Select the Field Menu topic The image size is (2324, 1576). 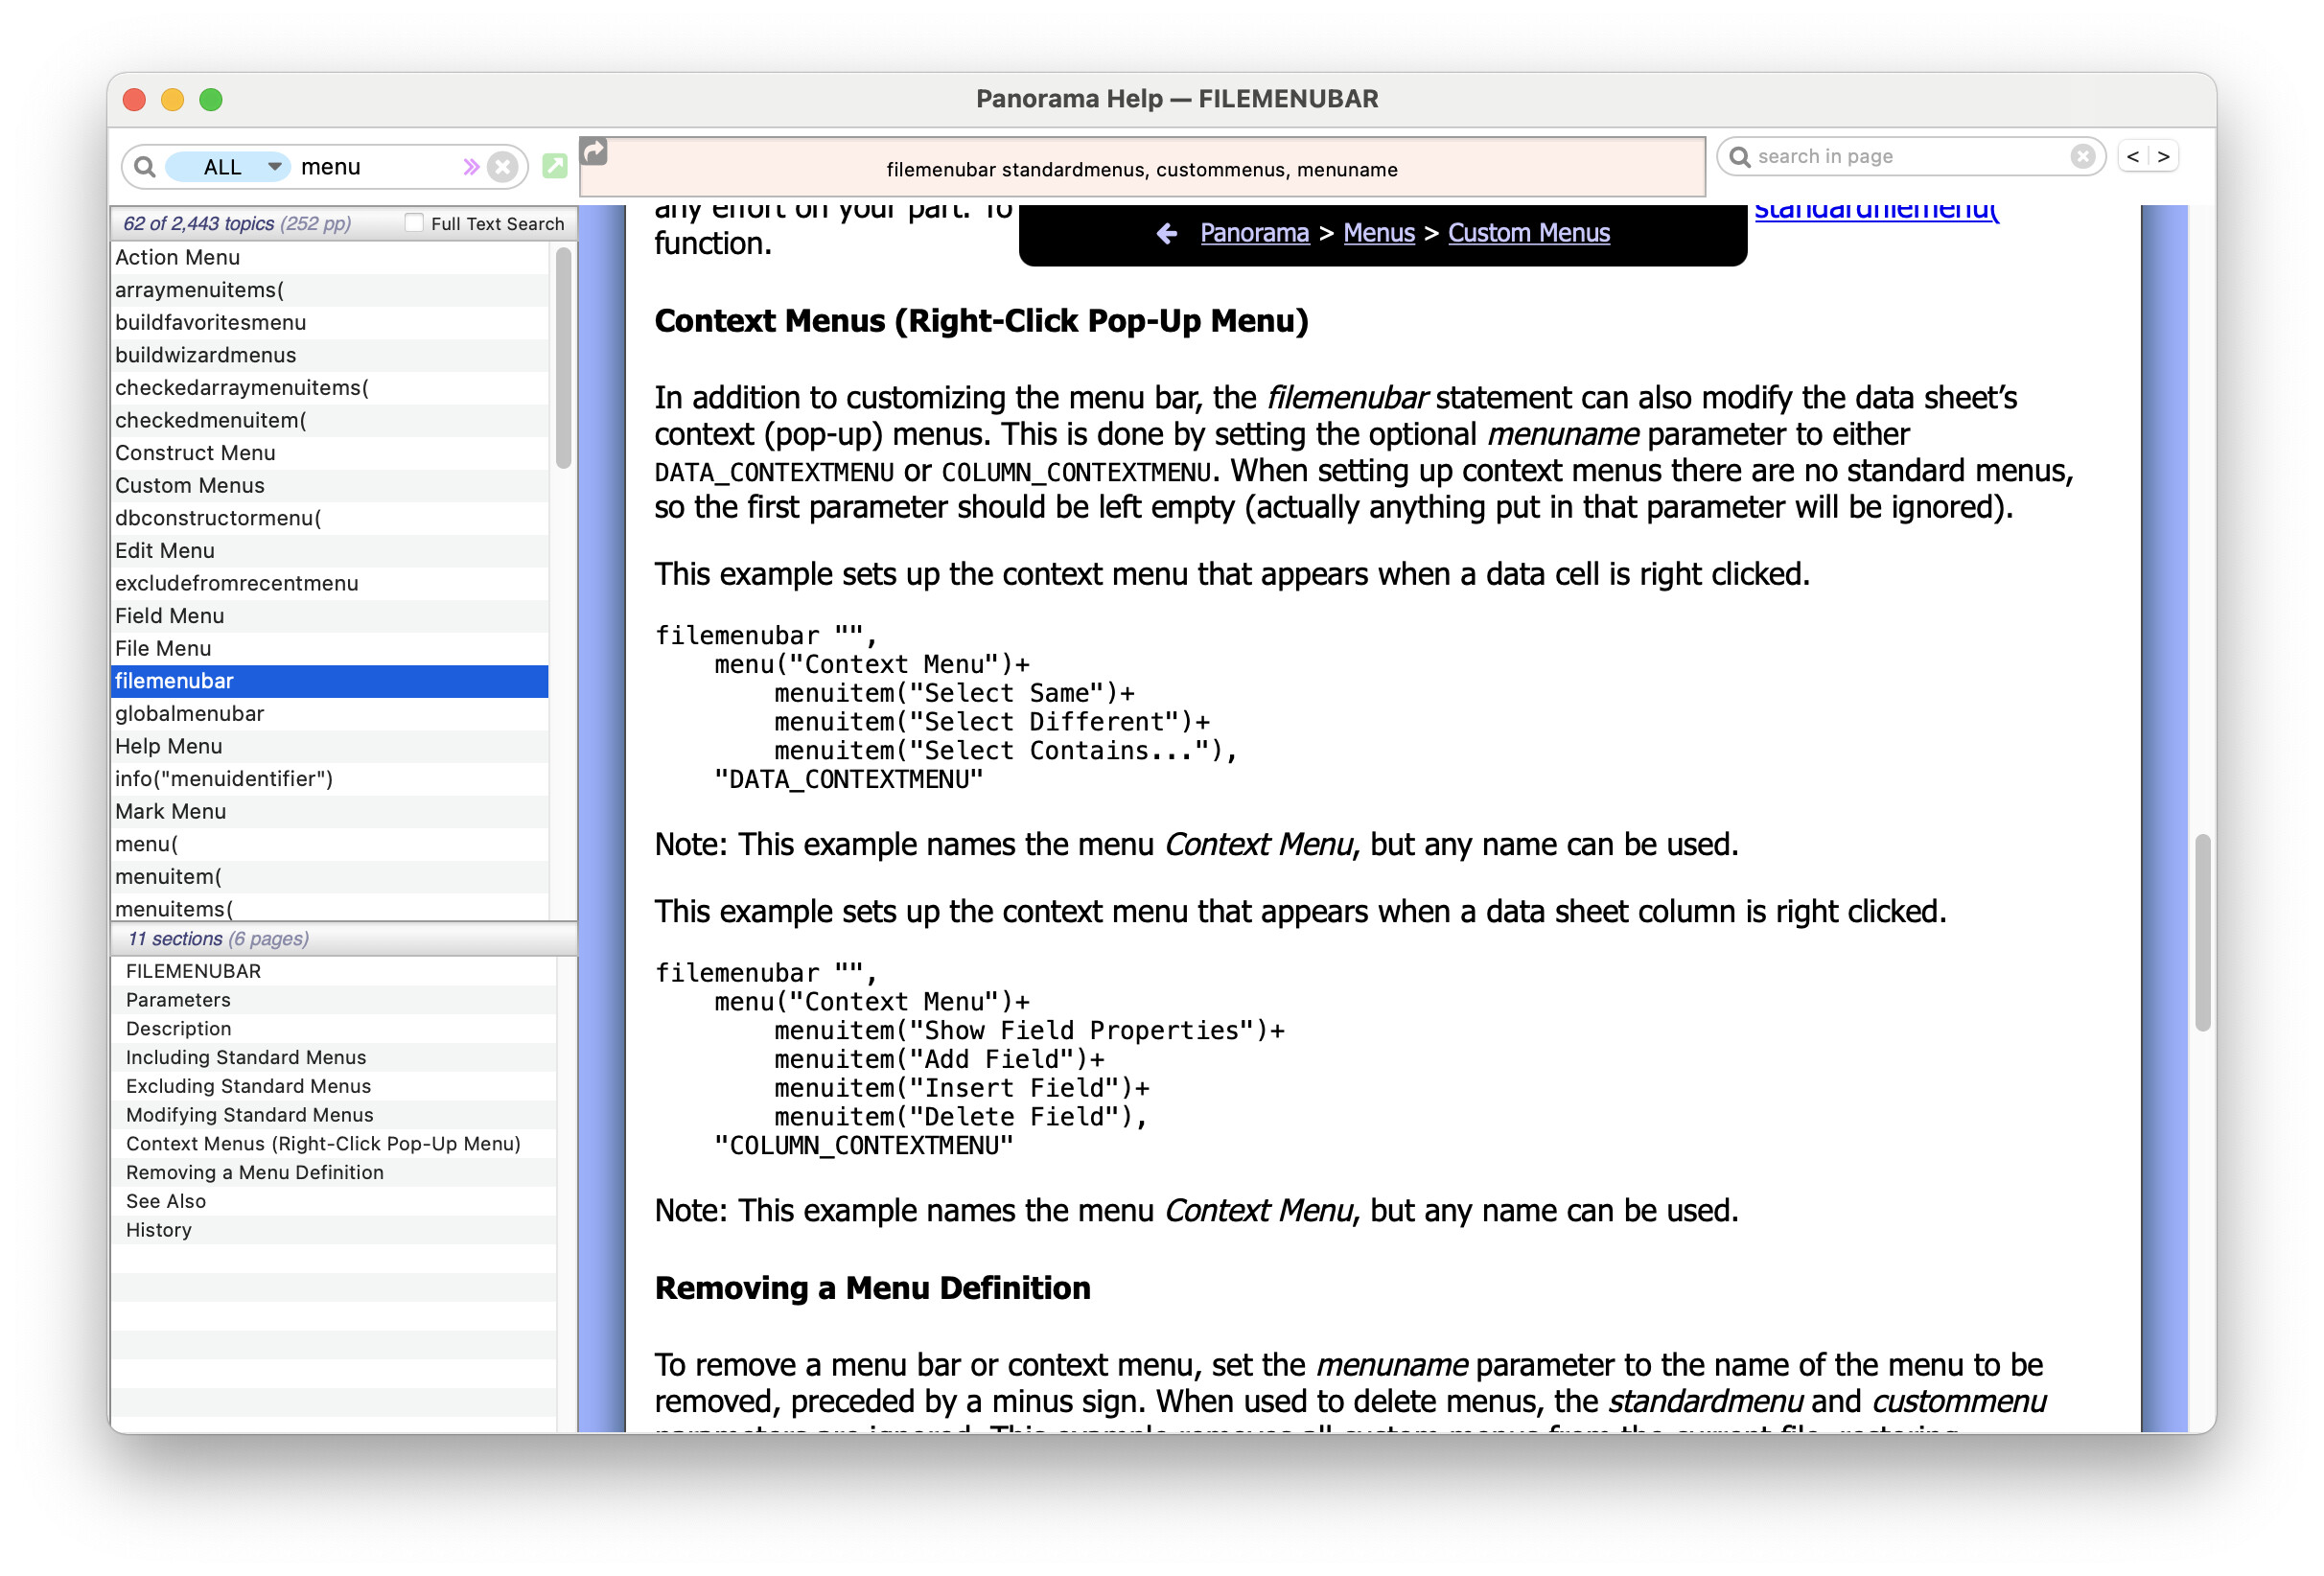coord(329,616)
